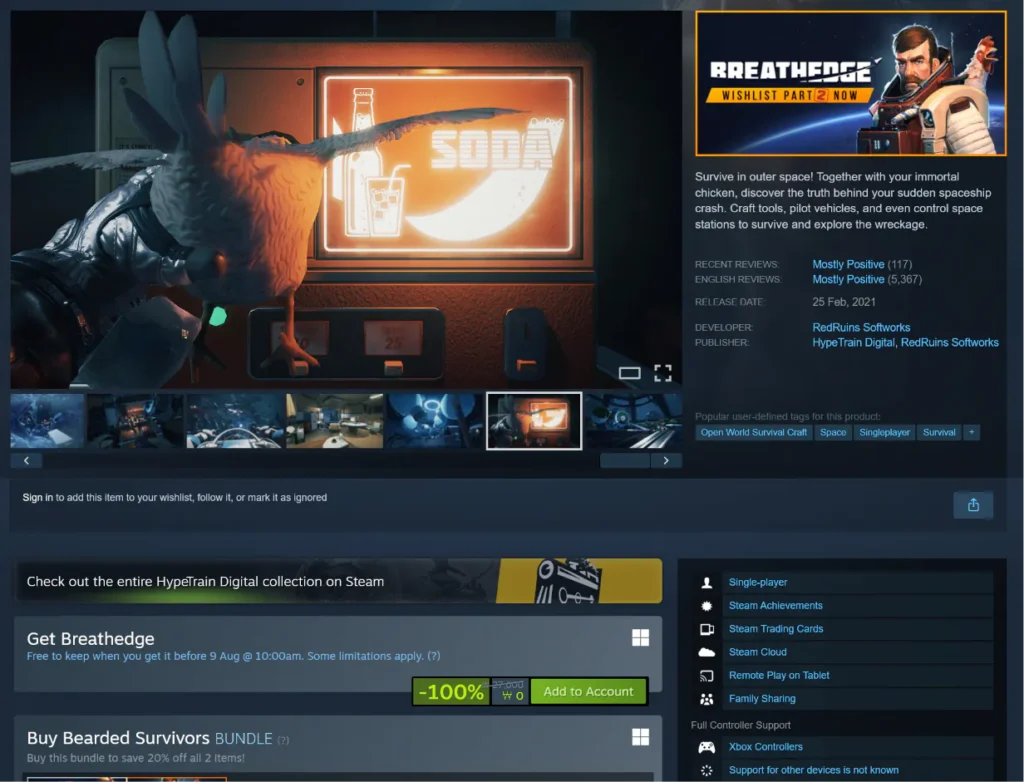Toggle theater mode rectangle icon on screenshot
This screenshot has width=1024, height=782.
point(630,373)
